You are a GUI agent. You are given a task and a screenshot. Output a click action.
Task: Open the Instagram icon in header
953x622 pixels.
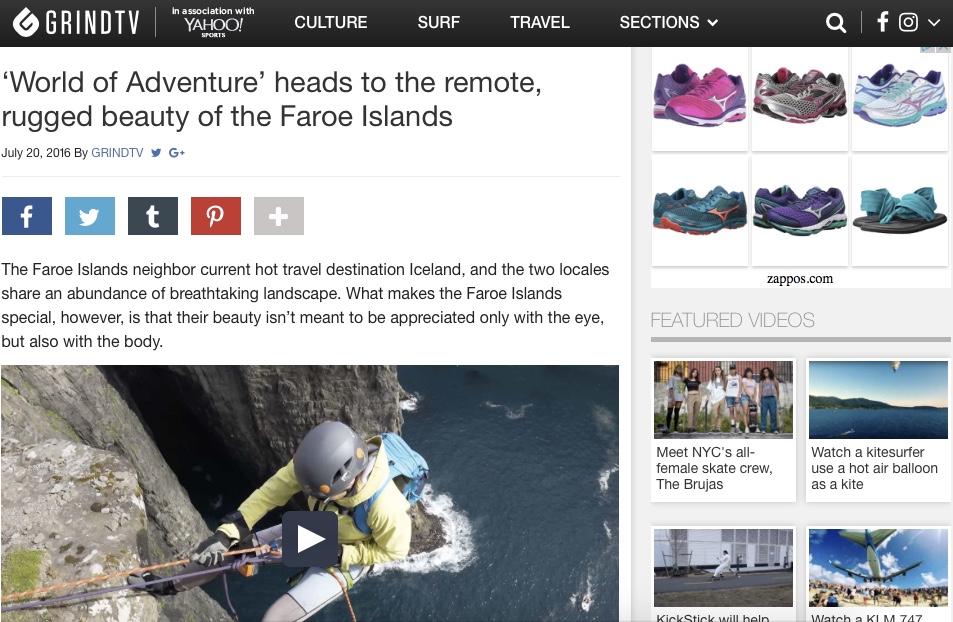click(x=908, y=22)
